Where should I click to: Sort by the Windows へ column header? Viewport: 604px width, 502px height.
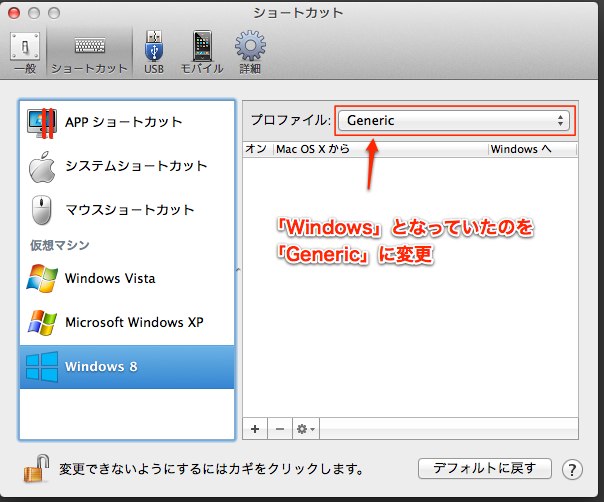click(533, 149)
